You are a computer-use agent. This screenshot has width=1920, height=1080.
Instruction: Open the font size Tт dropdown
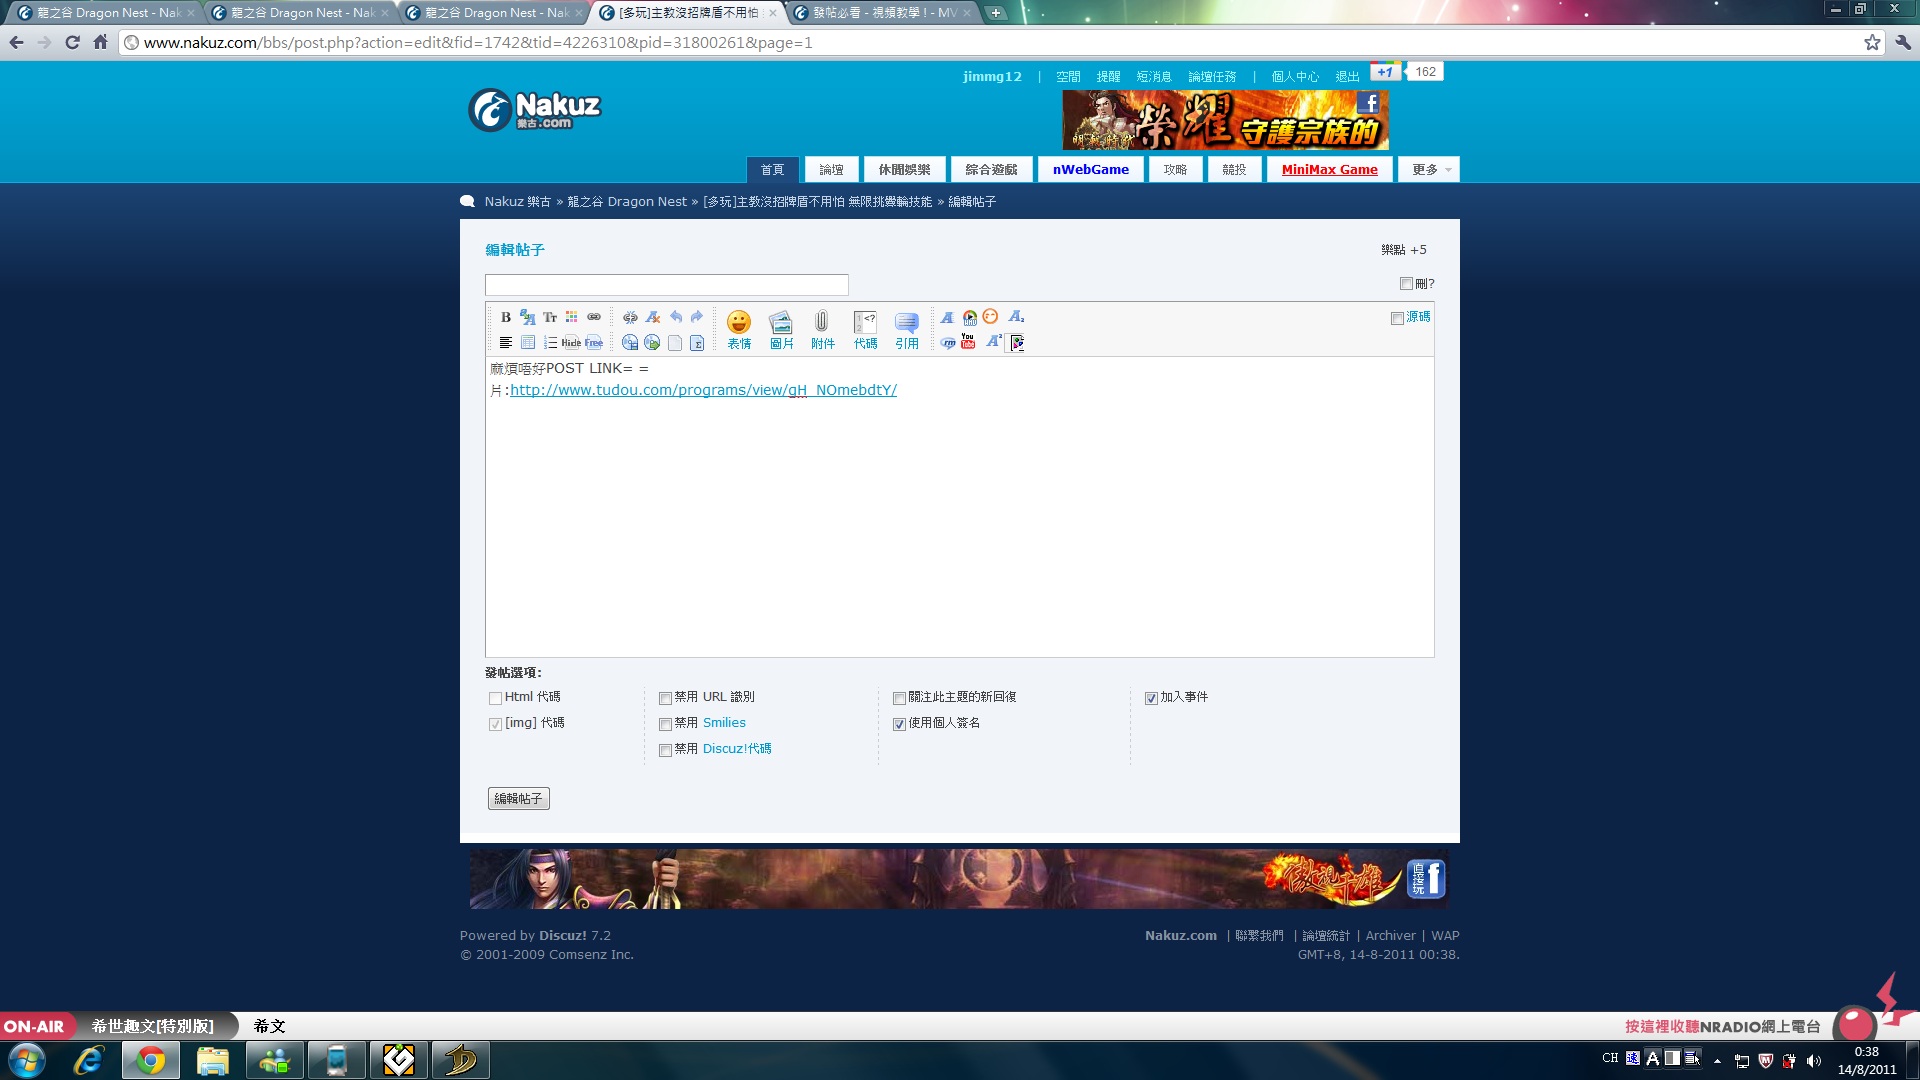pos(550,317)
